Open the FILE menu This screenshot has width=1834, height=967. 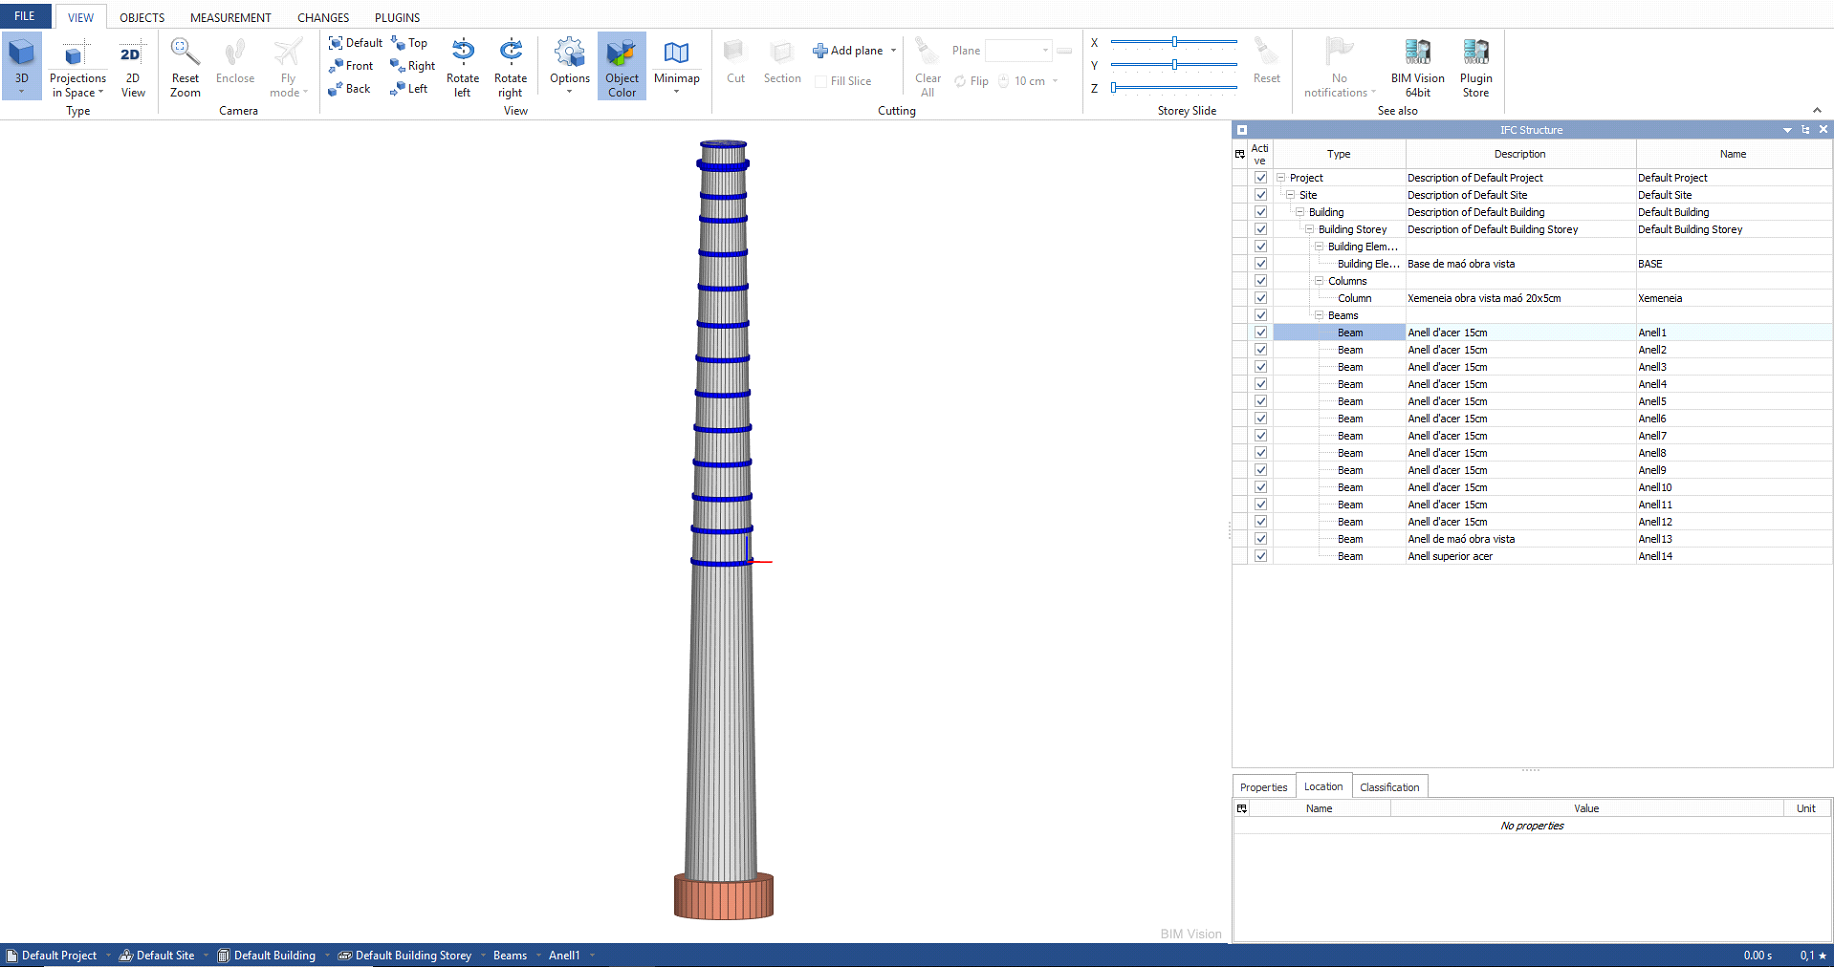tap(25, 16)
